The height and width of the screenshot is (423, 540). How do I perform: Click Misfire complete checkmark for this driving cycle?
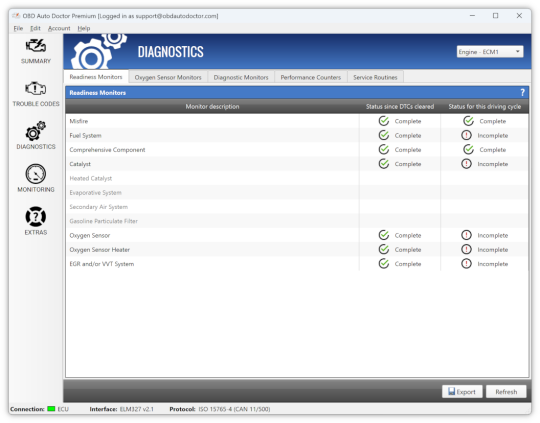pyautogui.click(x=468, y=121)
